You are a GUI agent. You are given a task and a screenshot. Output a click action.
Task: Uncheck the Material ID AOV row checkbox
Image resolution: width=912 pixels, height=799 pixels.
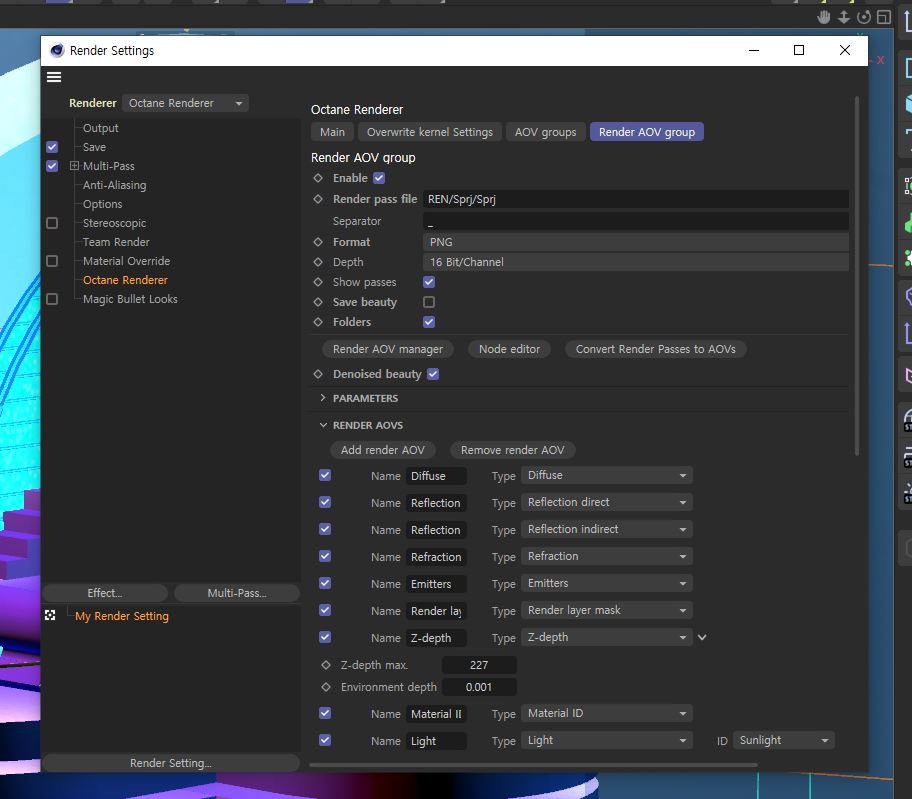coord(325,713)
